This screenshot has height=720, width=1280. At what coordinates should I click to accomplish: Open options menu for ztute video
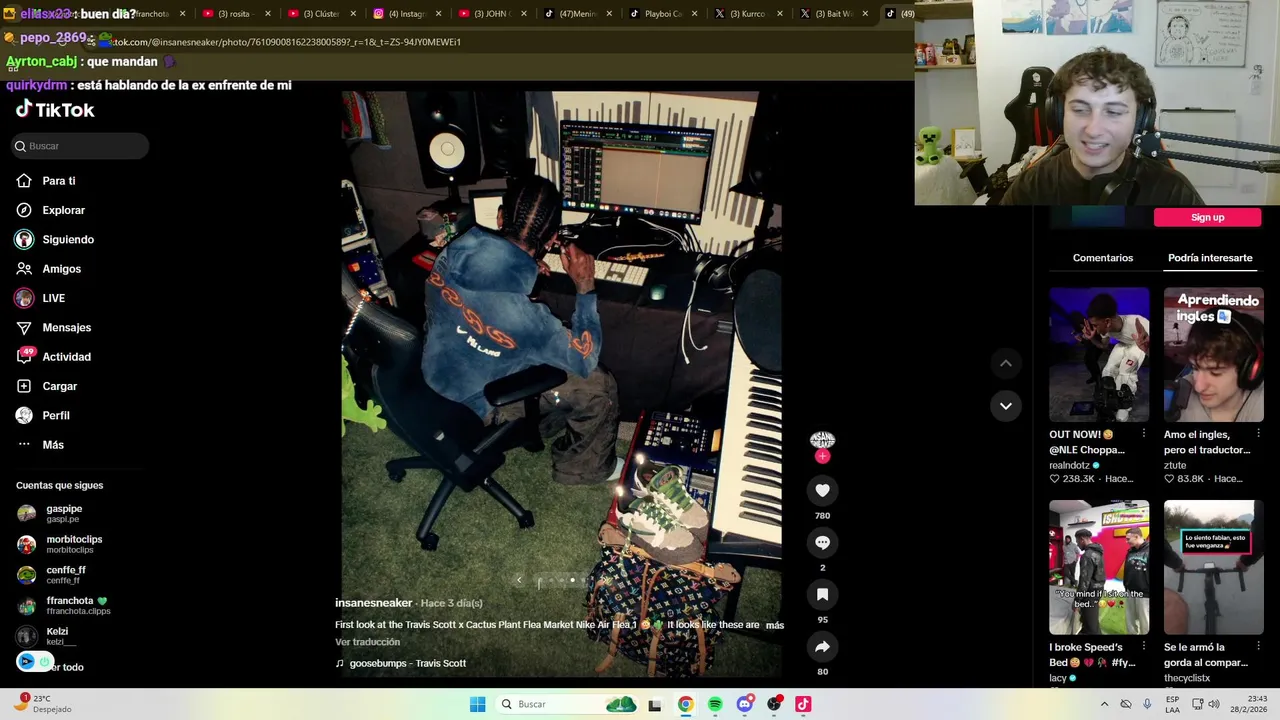(x=1258, y=434)
